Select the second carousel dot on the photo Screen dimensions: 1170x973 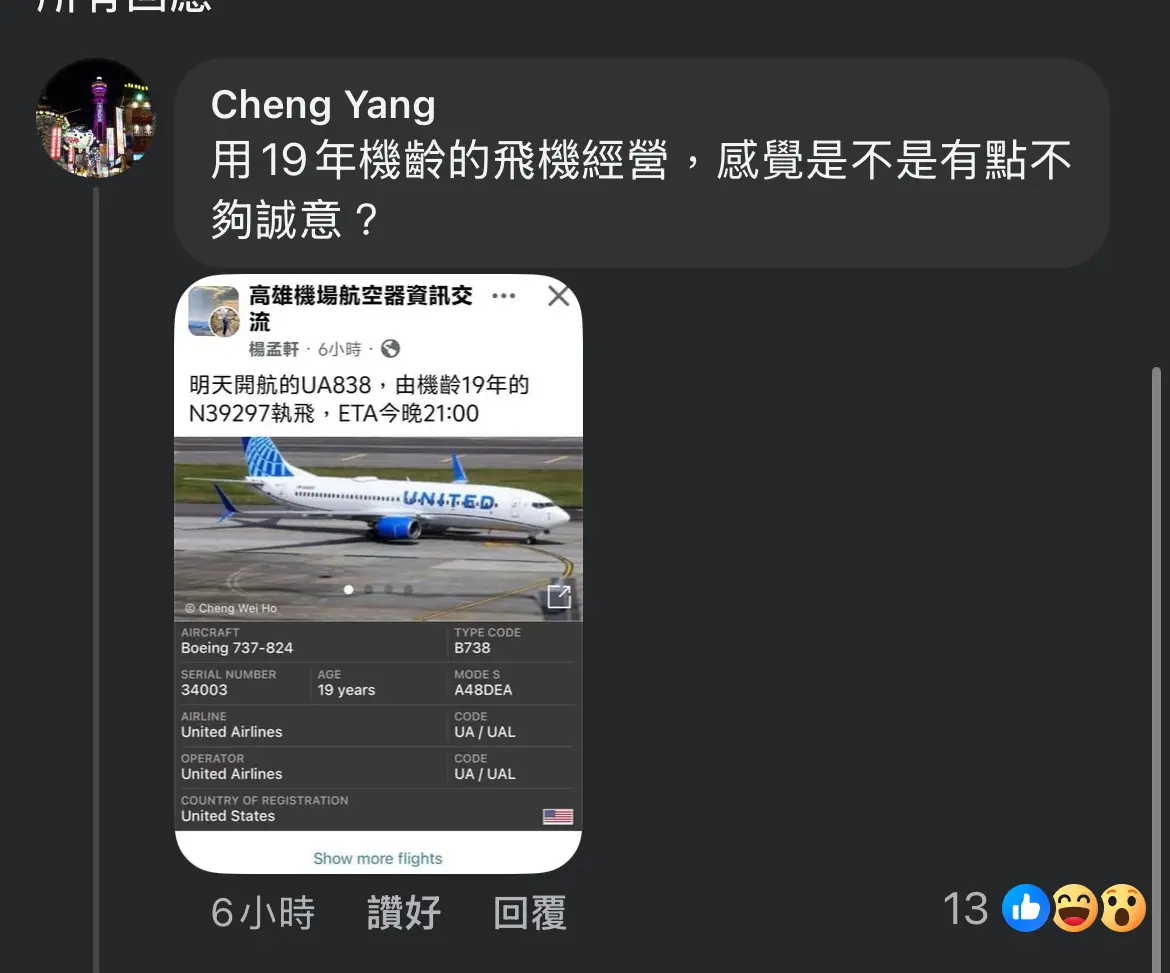point(369,589)
